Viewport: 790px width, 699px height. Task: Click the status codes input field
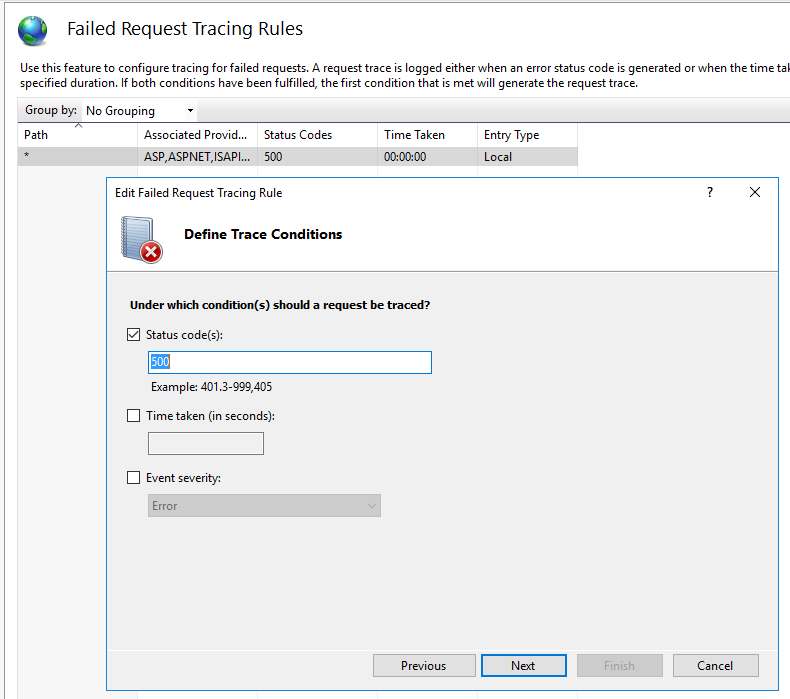pyautogui.click(x=290, y=362)
